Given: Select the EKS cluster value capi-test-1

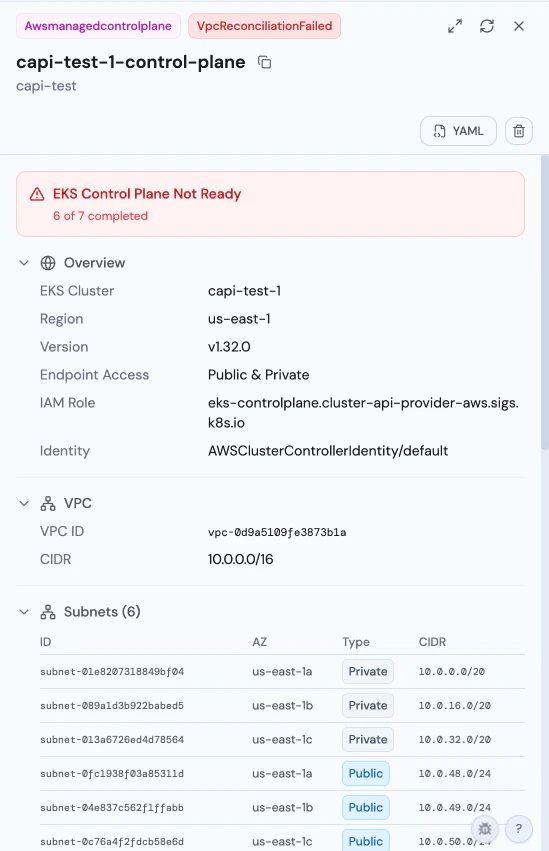Looking at the screenshot, I should [244, 291].
